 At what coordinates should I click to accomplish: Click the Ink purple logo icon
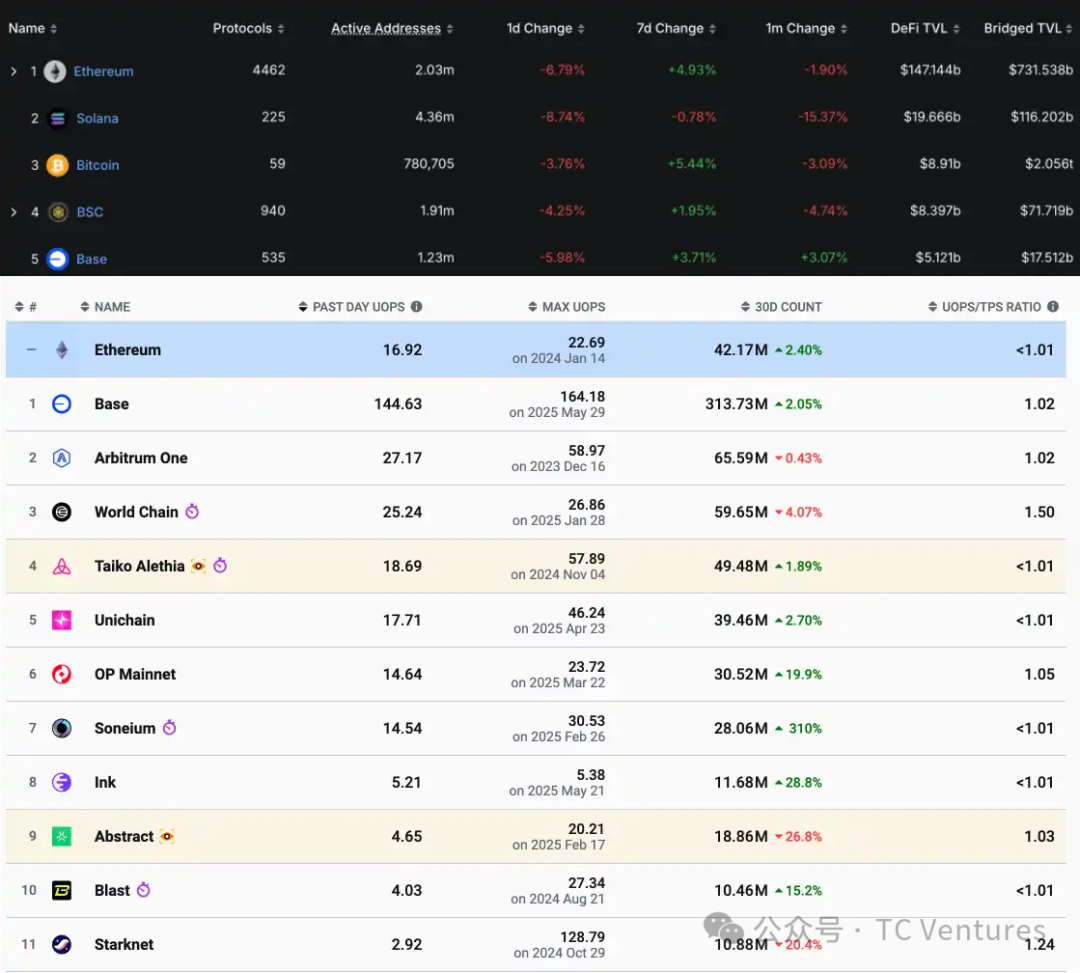coord(62,782)
